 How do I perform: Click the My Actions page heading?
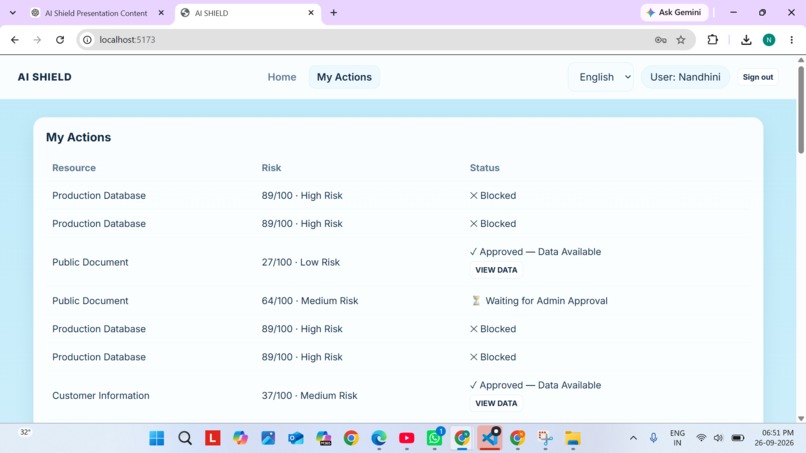(x=79, y=137)
